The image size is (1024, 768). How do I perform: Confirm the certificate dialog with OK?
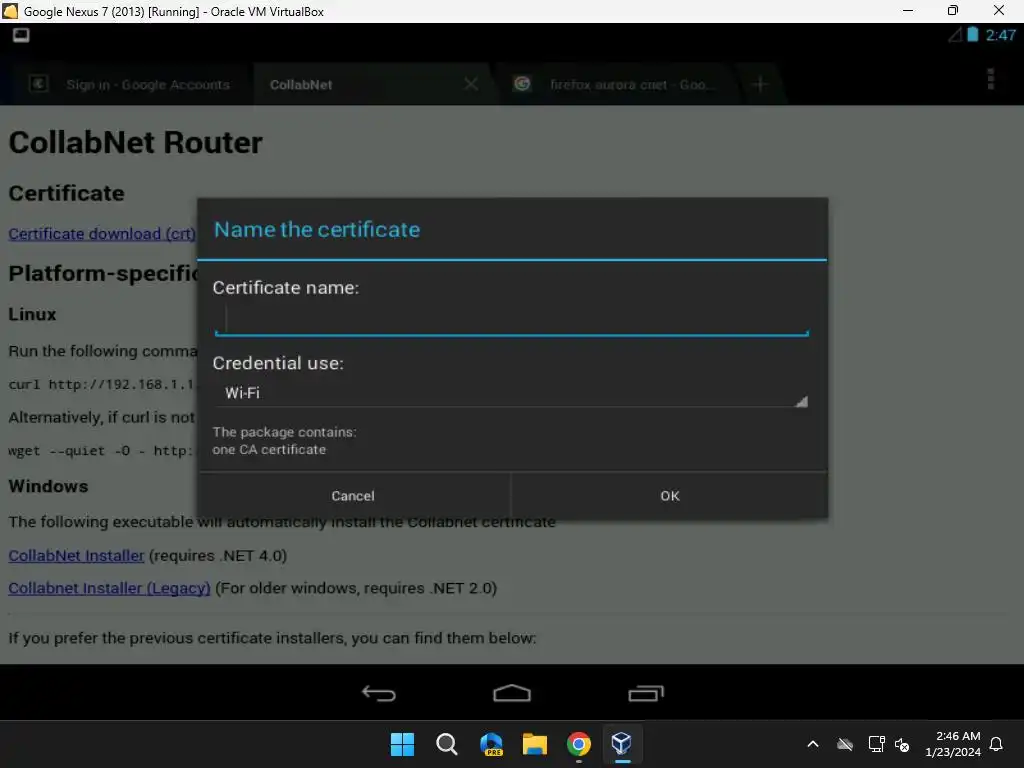click(x=669, y=496)
